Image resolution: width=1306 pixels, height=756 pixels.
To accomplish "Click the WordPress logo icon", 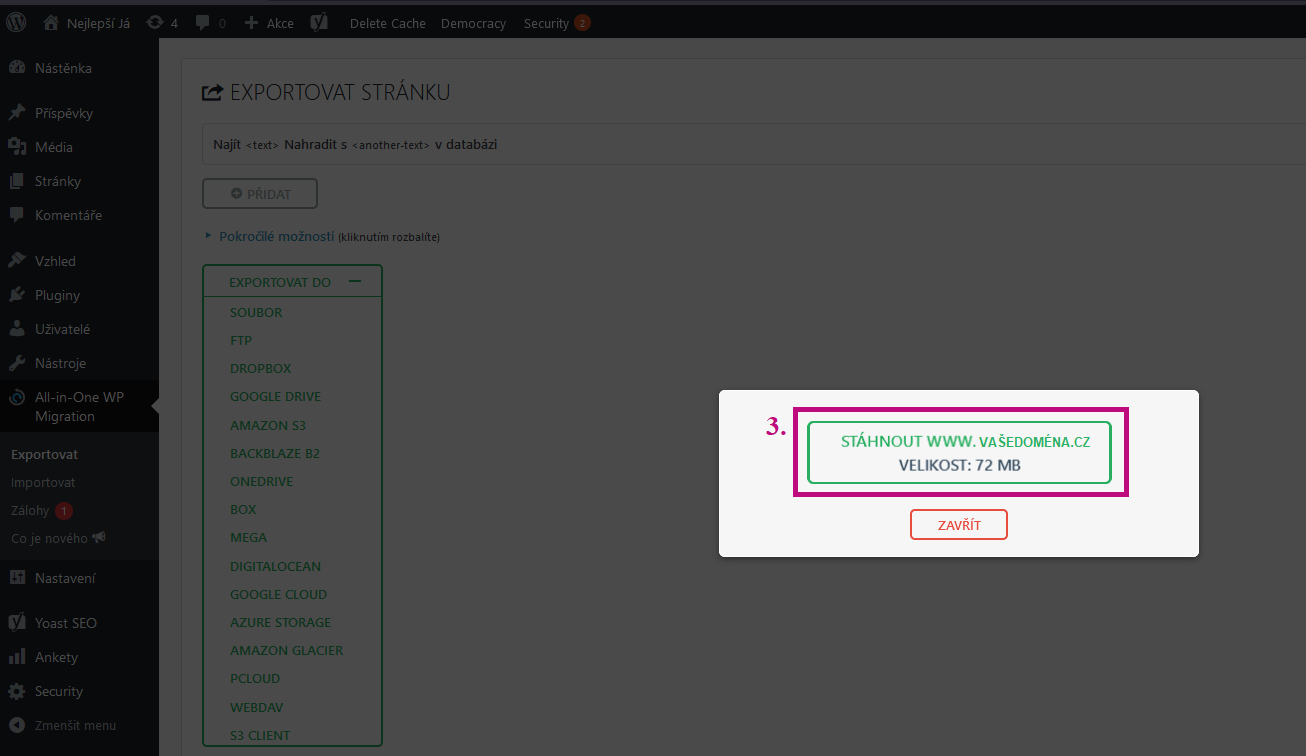I will (16, 22).
